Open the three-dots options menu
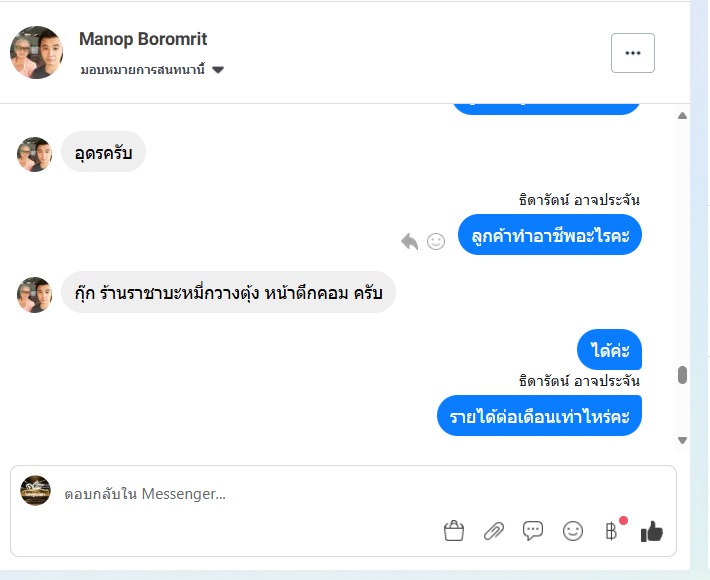Screen dimensions: 710x580 (x=633, y=53)
